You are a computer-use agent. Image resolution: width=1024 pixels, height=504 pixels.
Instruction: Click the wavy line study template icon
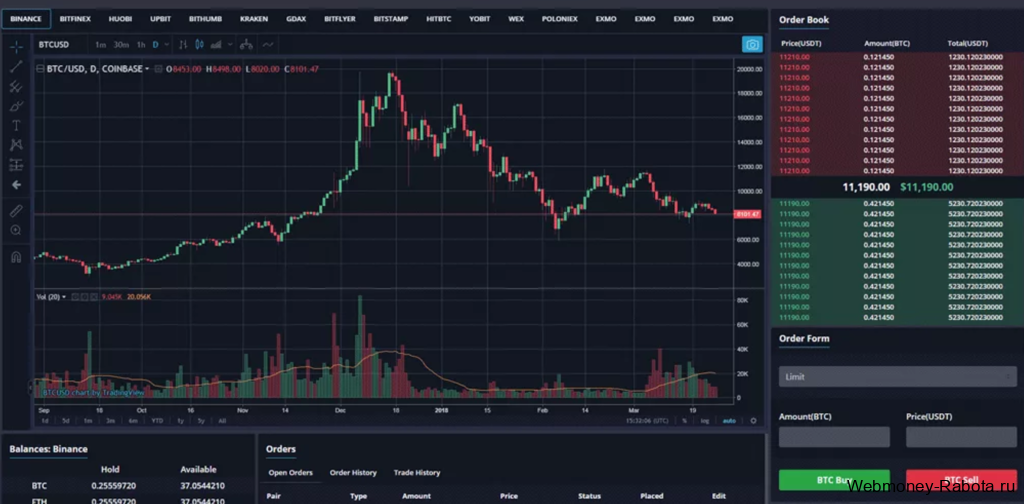click(268, 45)
